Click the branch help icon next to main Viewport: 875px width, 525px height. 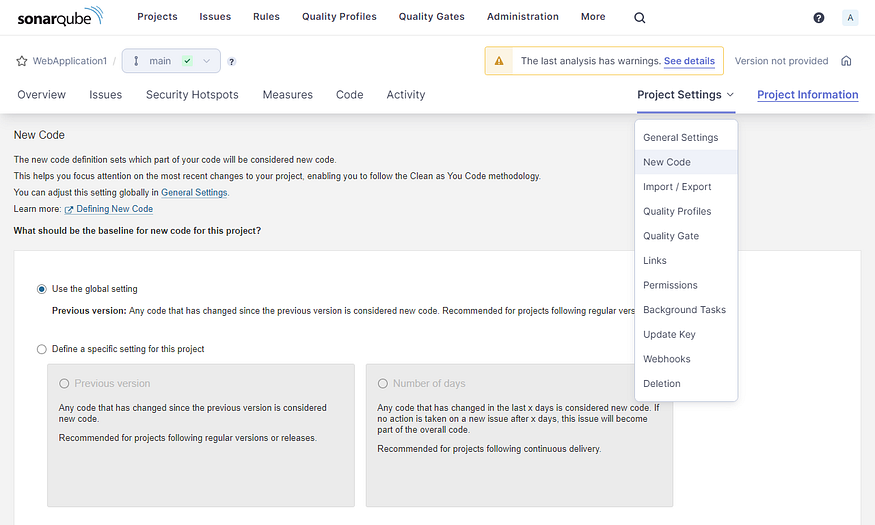click(232, 61)
